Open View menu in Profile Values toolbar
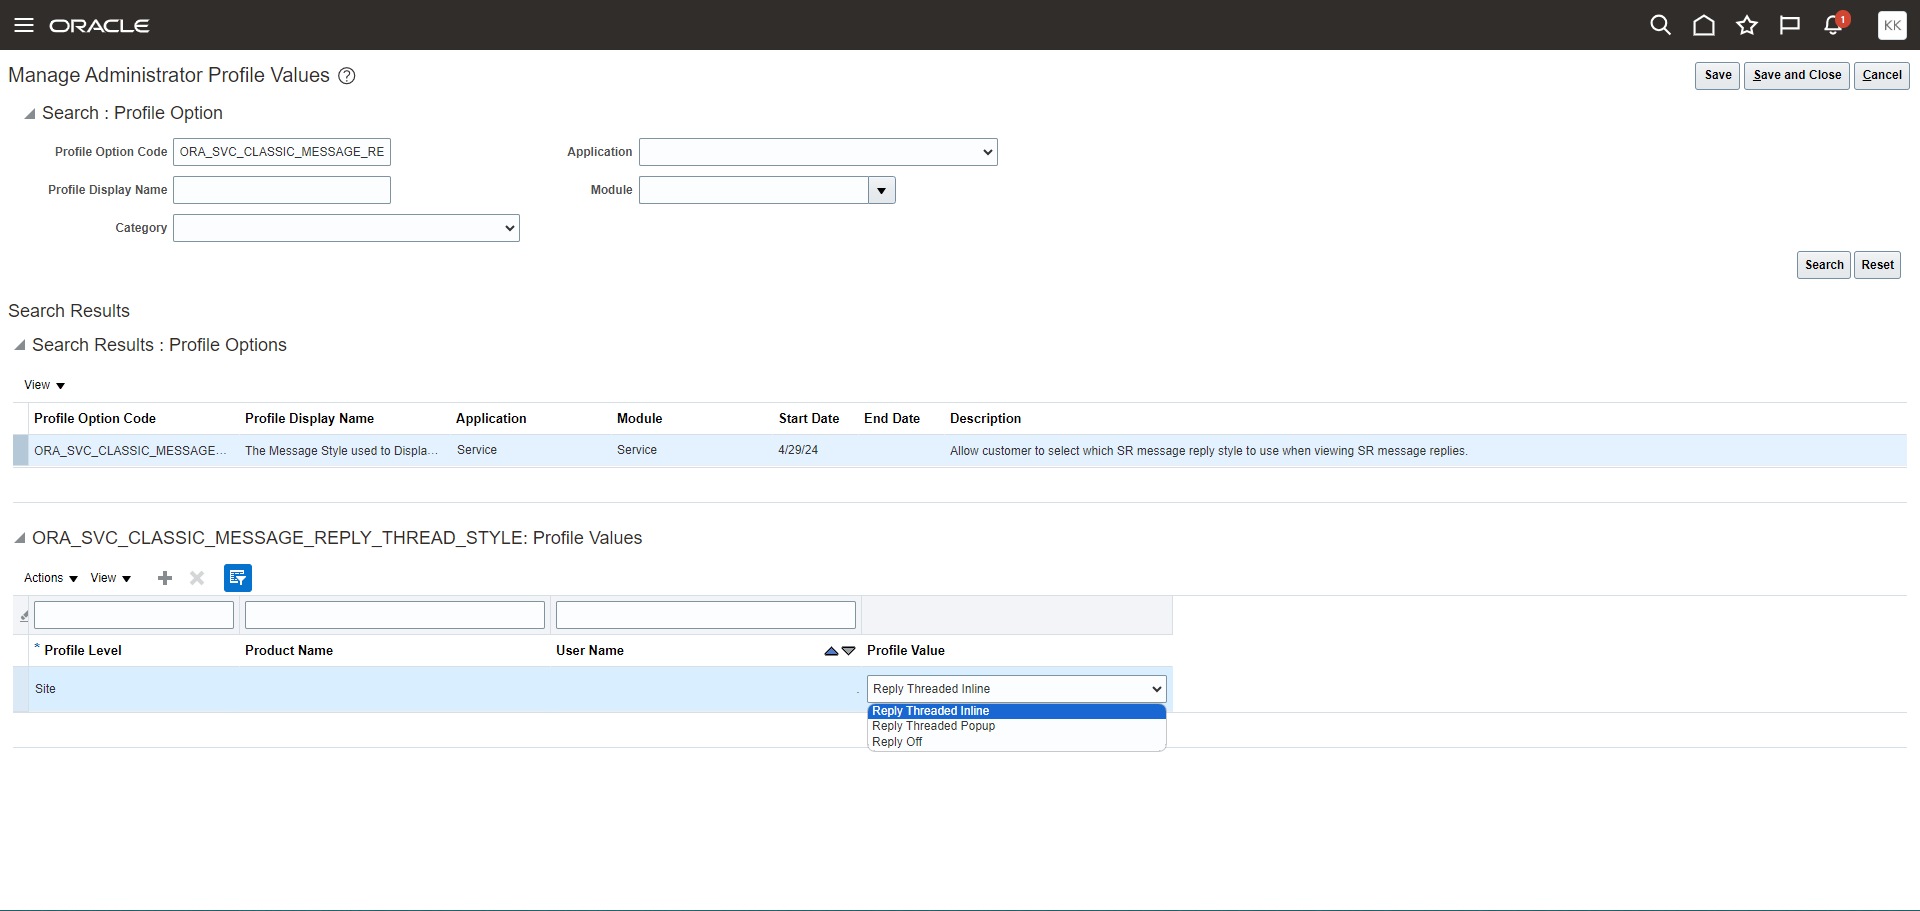Viewport: 1920px width, 911px height. point(111,578)
